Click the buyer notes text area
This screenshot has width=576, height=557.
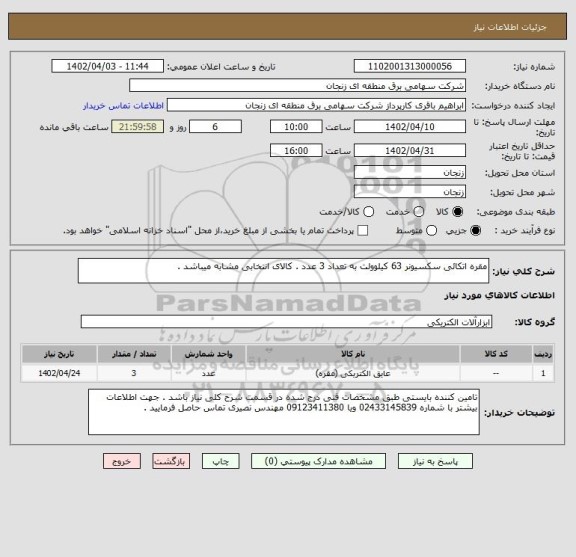click(x=284, y=412)
